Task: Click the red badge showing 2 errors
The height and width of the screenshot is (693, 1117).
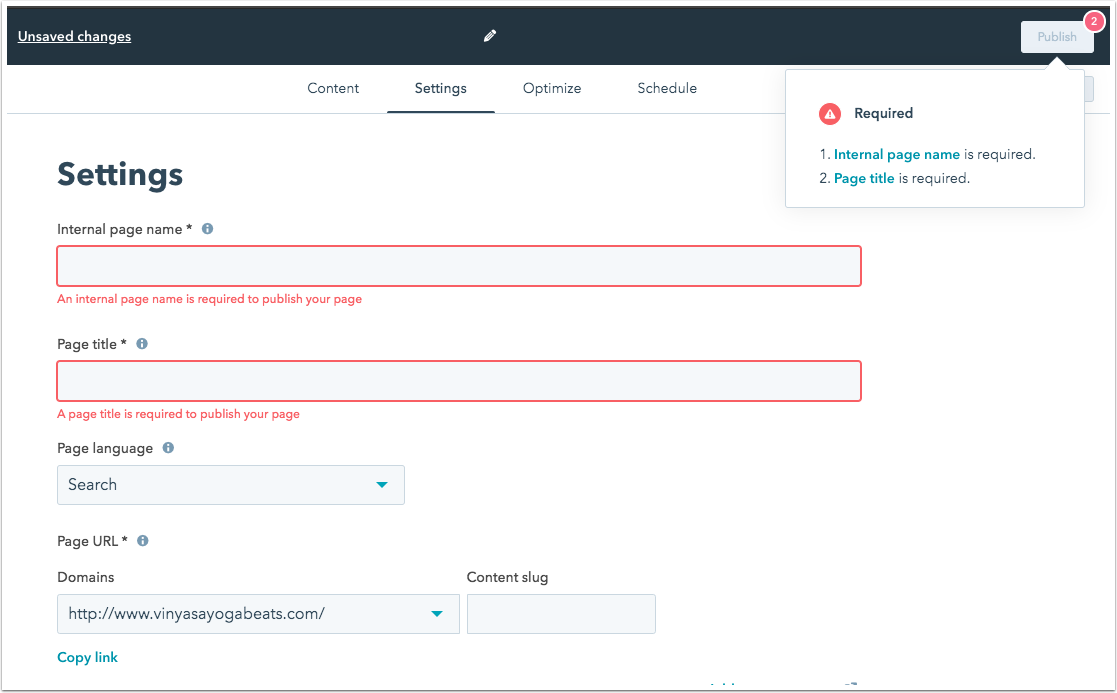Action: click(1093, 21)
